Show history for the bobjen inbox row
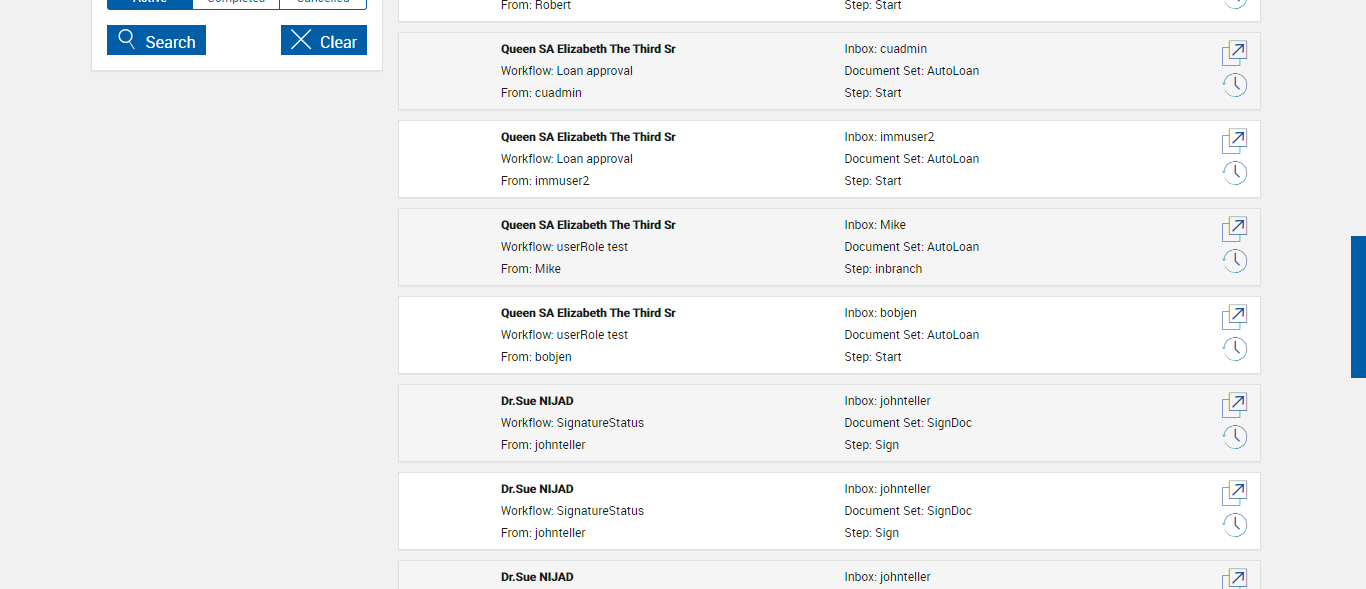The height and width of the screenshot is (589, 1366). (x=1234, y=349)
